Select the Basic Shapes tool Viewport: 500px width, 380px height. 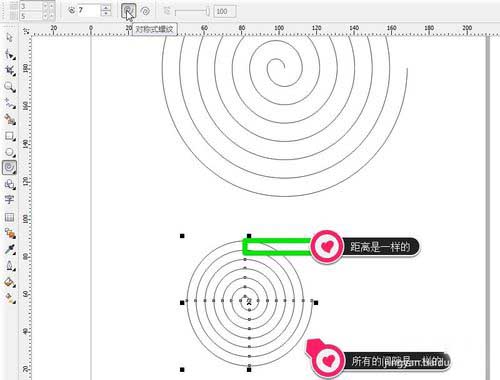click(x=9, y=184)
